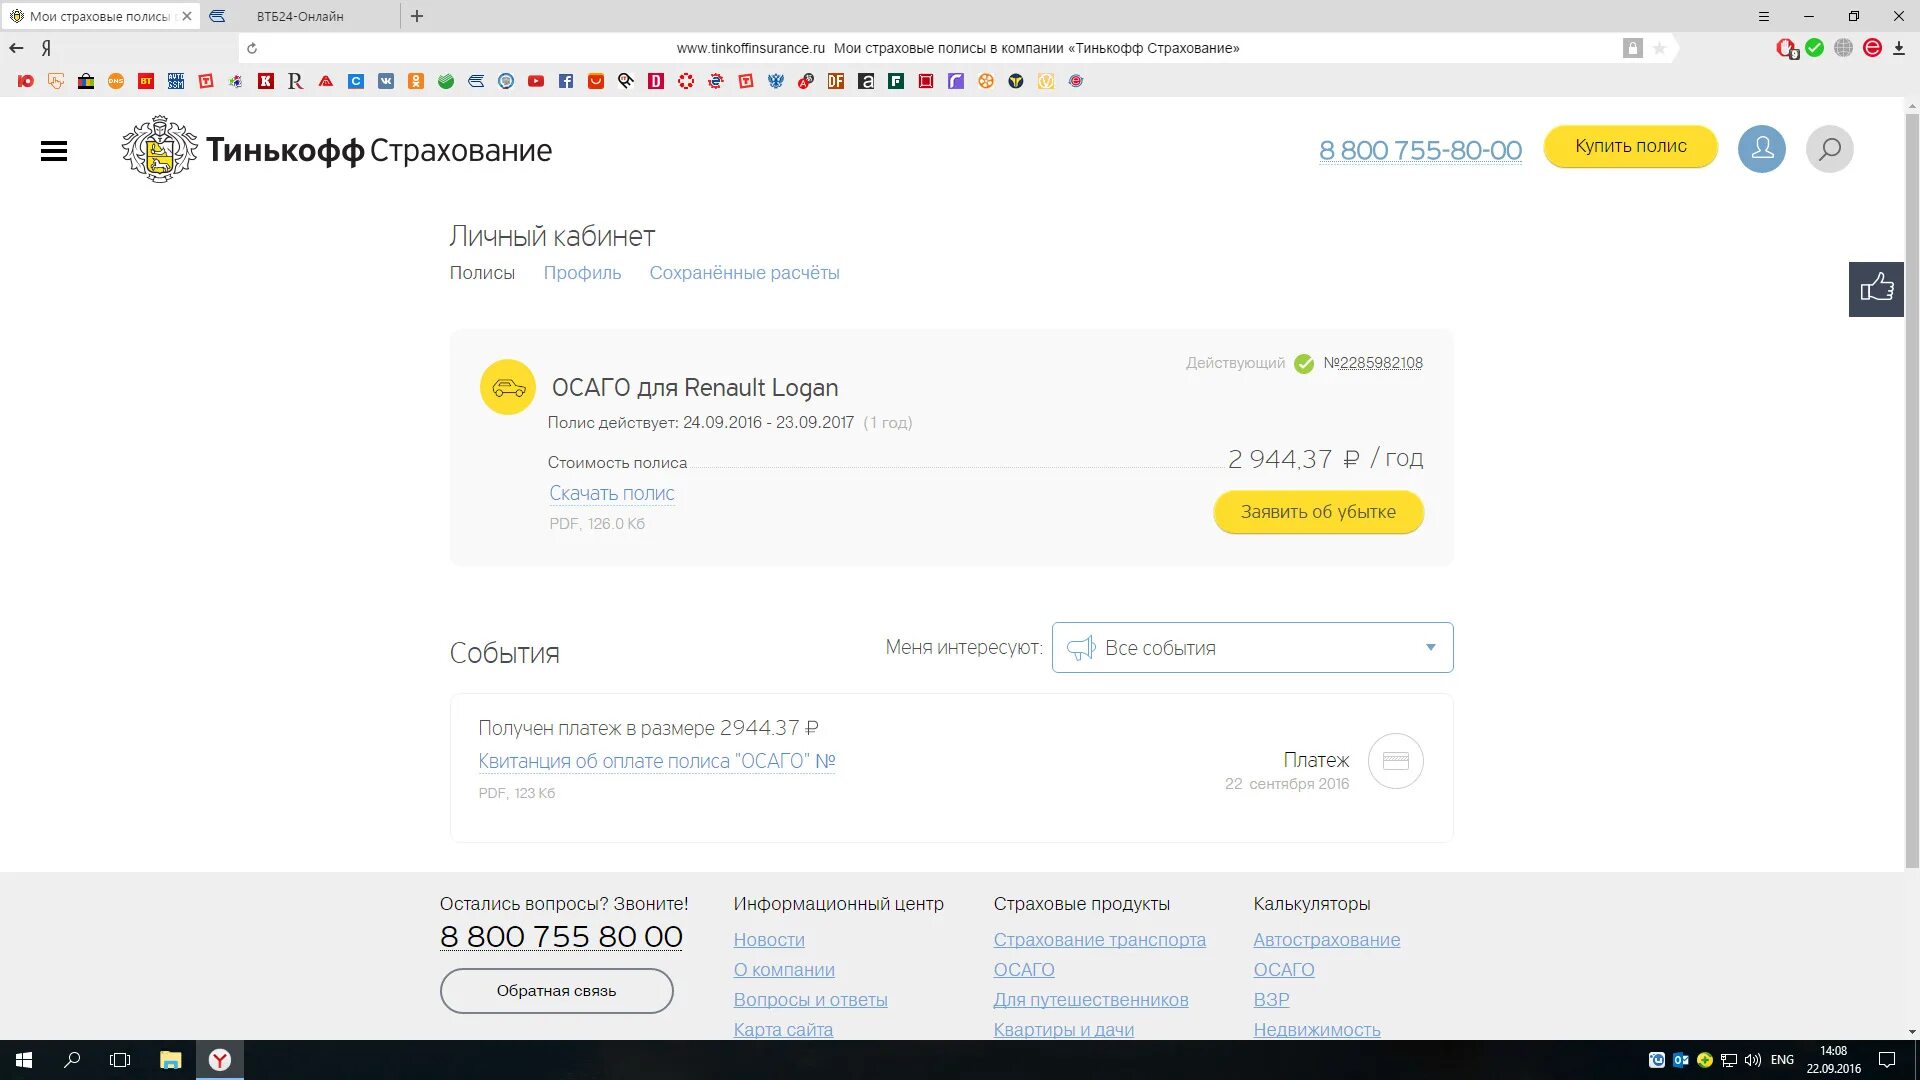The height and width of the screenshot is (1080, 1920).
Task: Click the Купить полис button
Action: click(1630, 146)
